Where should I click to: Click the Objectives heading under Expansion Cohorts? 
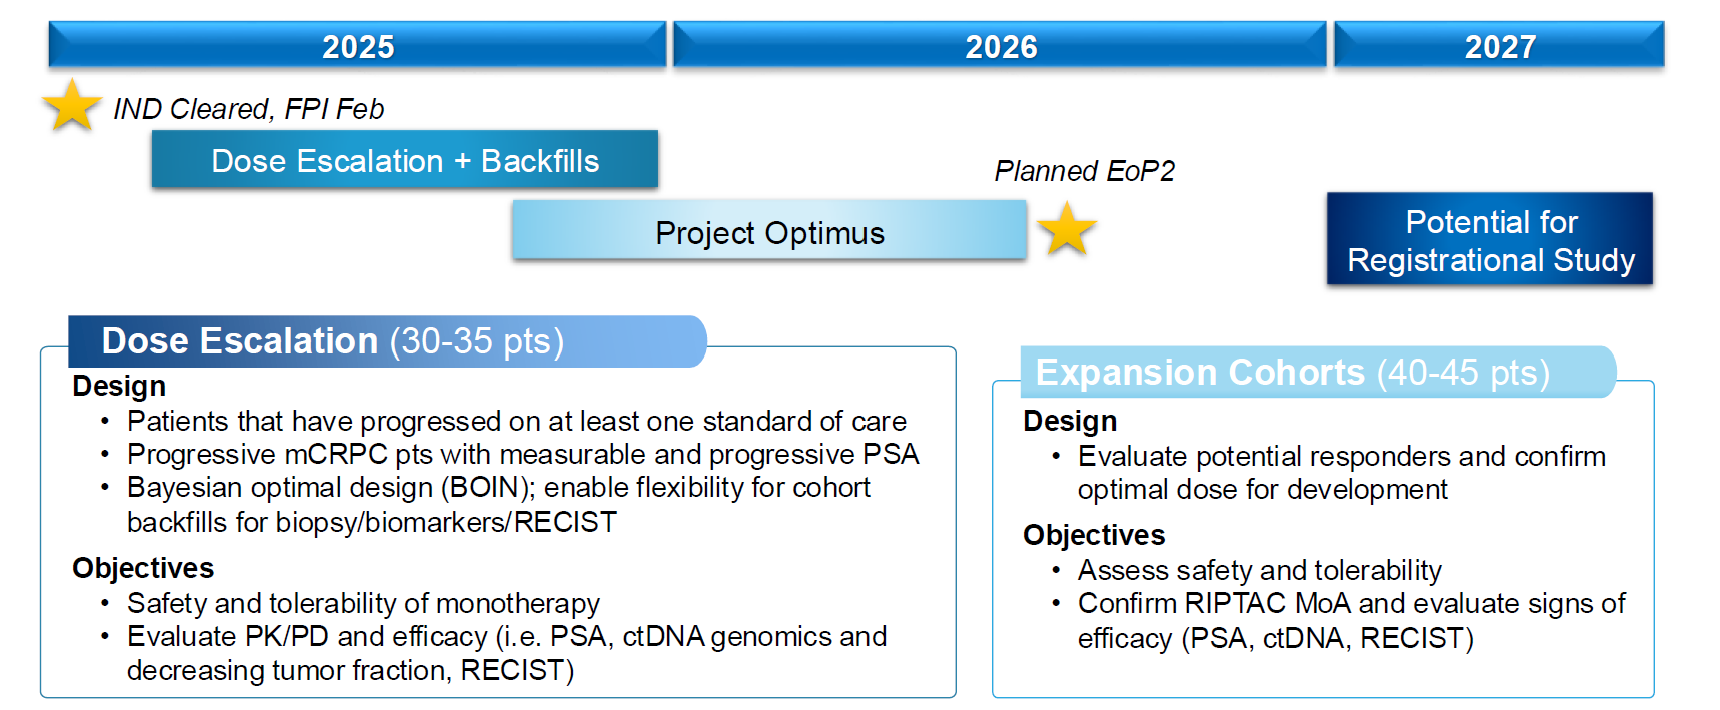(1094, 535)
